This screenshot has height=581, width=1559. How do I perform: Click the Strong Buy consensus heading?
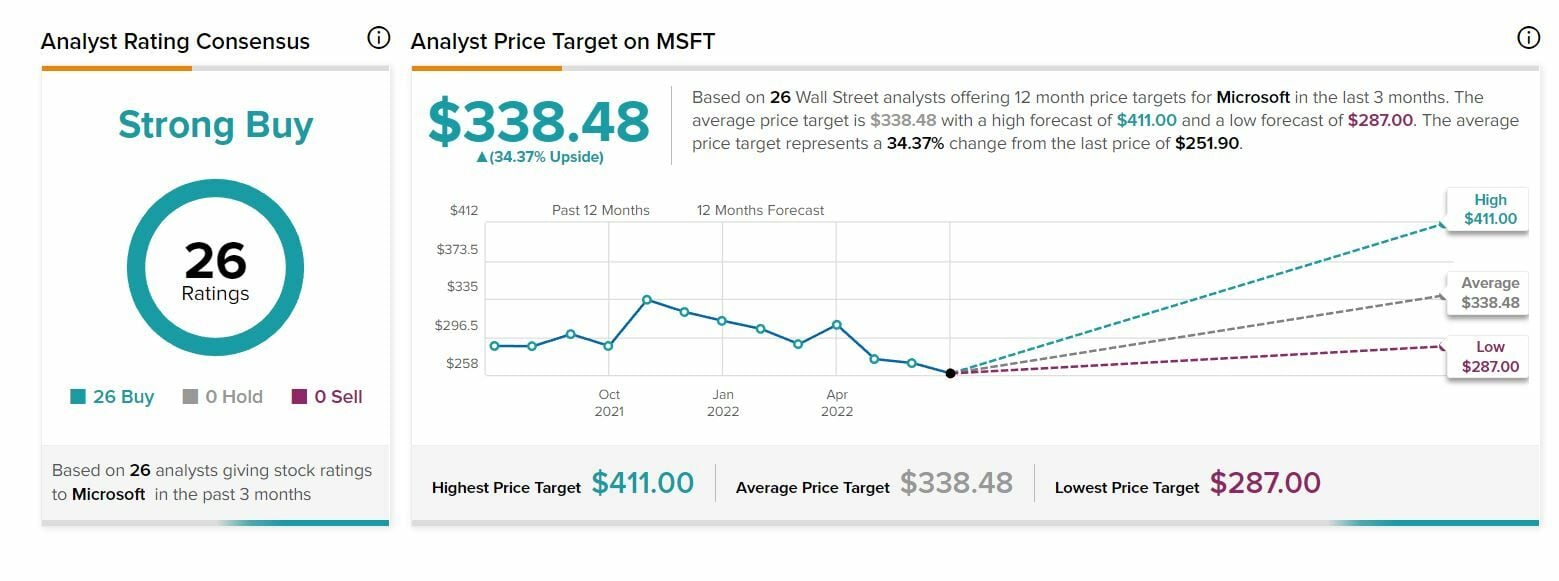click(215, 125)
